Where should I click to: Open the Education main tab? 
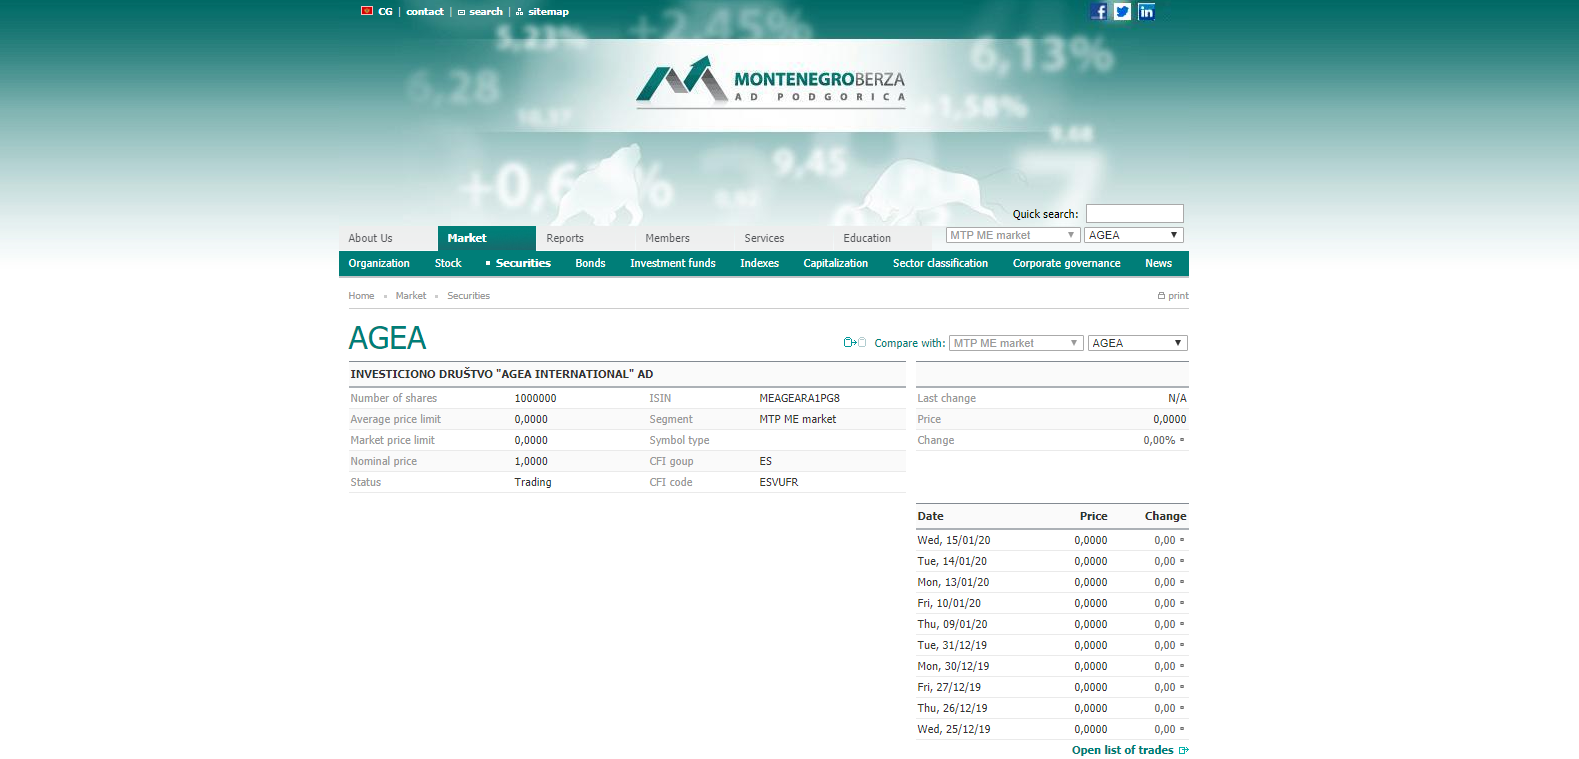(x=866, y=238)
